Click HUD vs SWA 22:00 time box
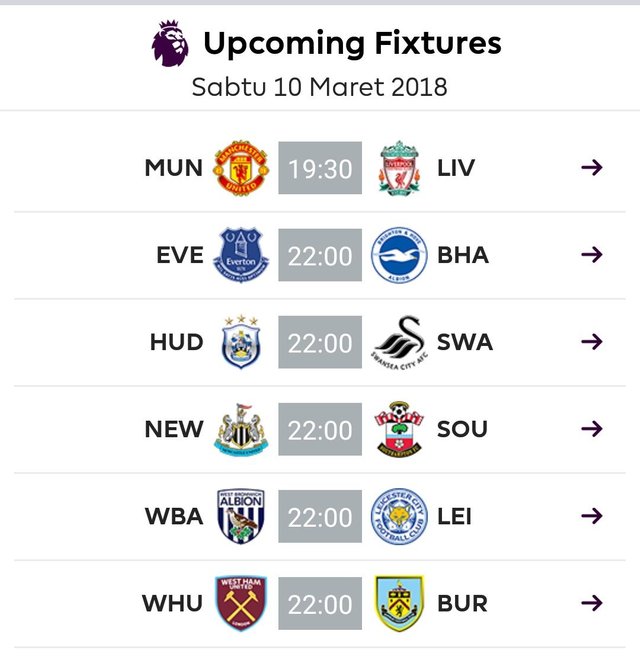640x658 pixels. [x=320, y=342]
